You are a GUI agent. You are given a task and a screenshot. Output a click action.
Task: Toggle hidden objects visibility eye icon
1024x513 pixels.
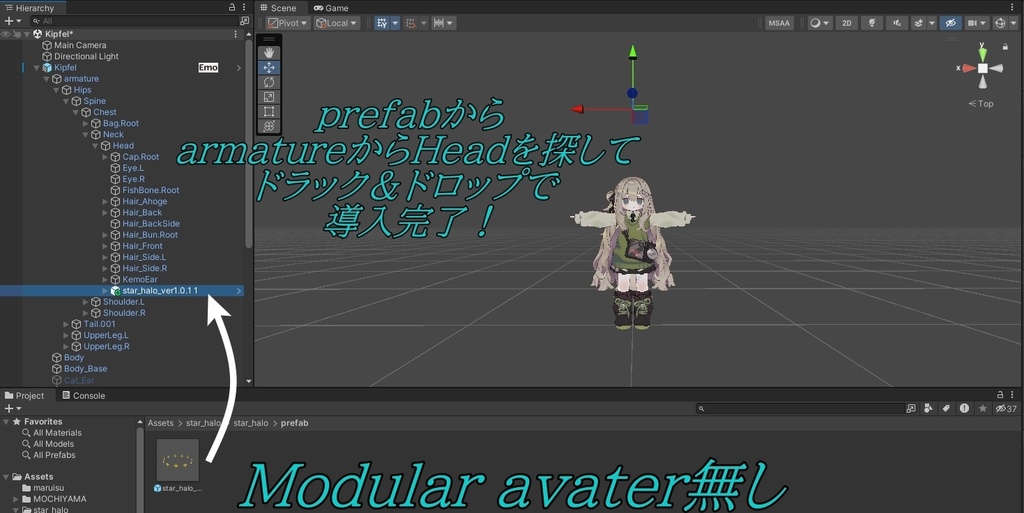(x=950, y=23)
